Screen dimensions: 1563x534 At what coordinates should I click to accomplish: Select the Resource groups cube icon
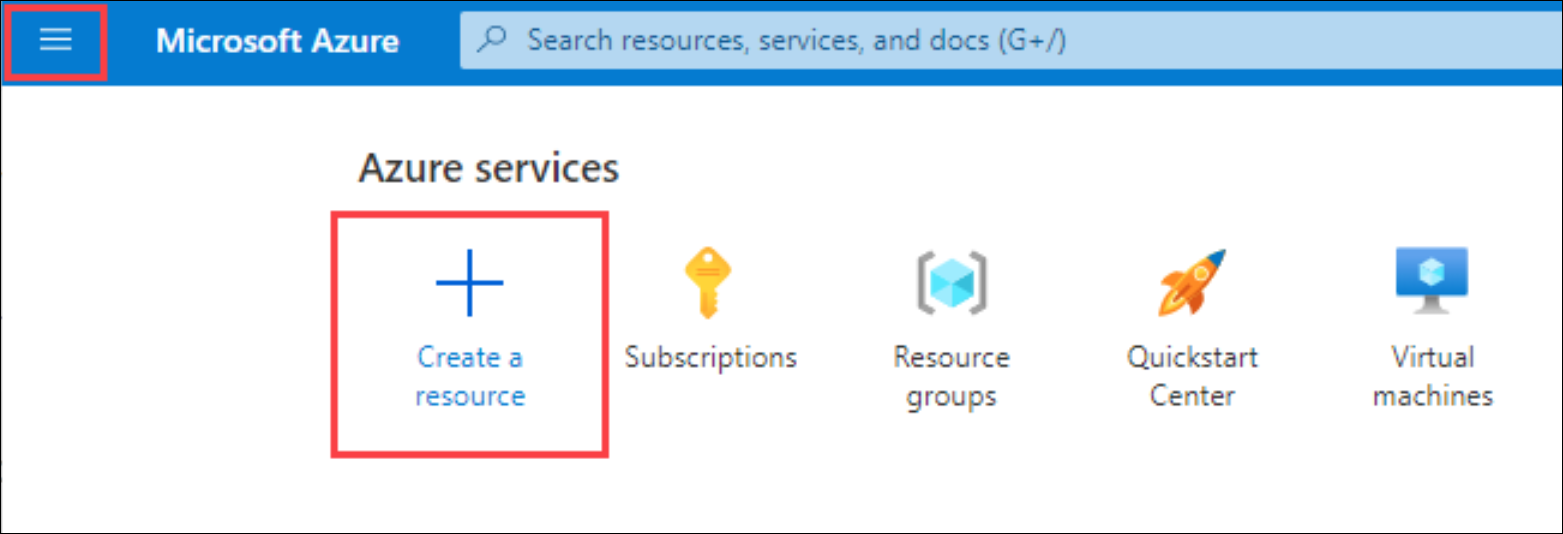coord(951,284)
